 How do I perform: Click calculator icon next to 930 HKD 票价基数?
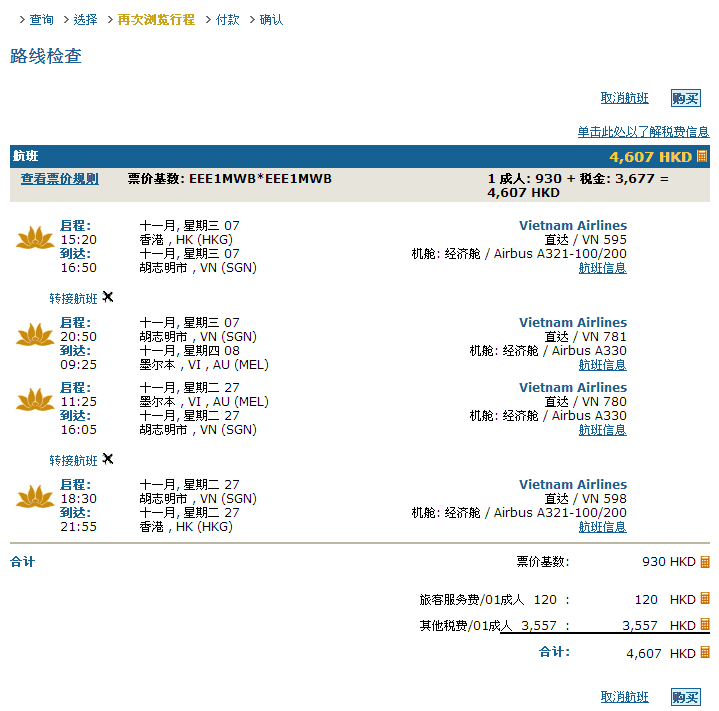[x=704, y=562]
